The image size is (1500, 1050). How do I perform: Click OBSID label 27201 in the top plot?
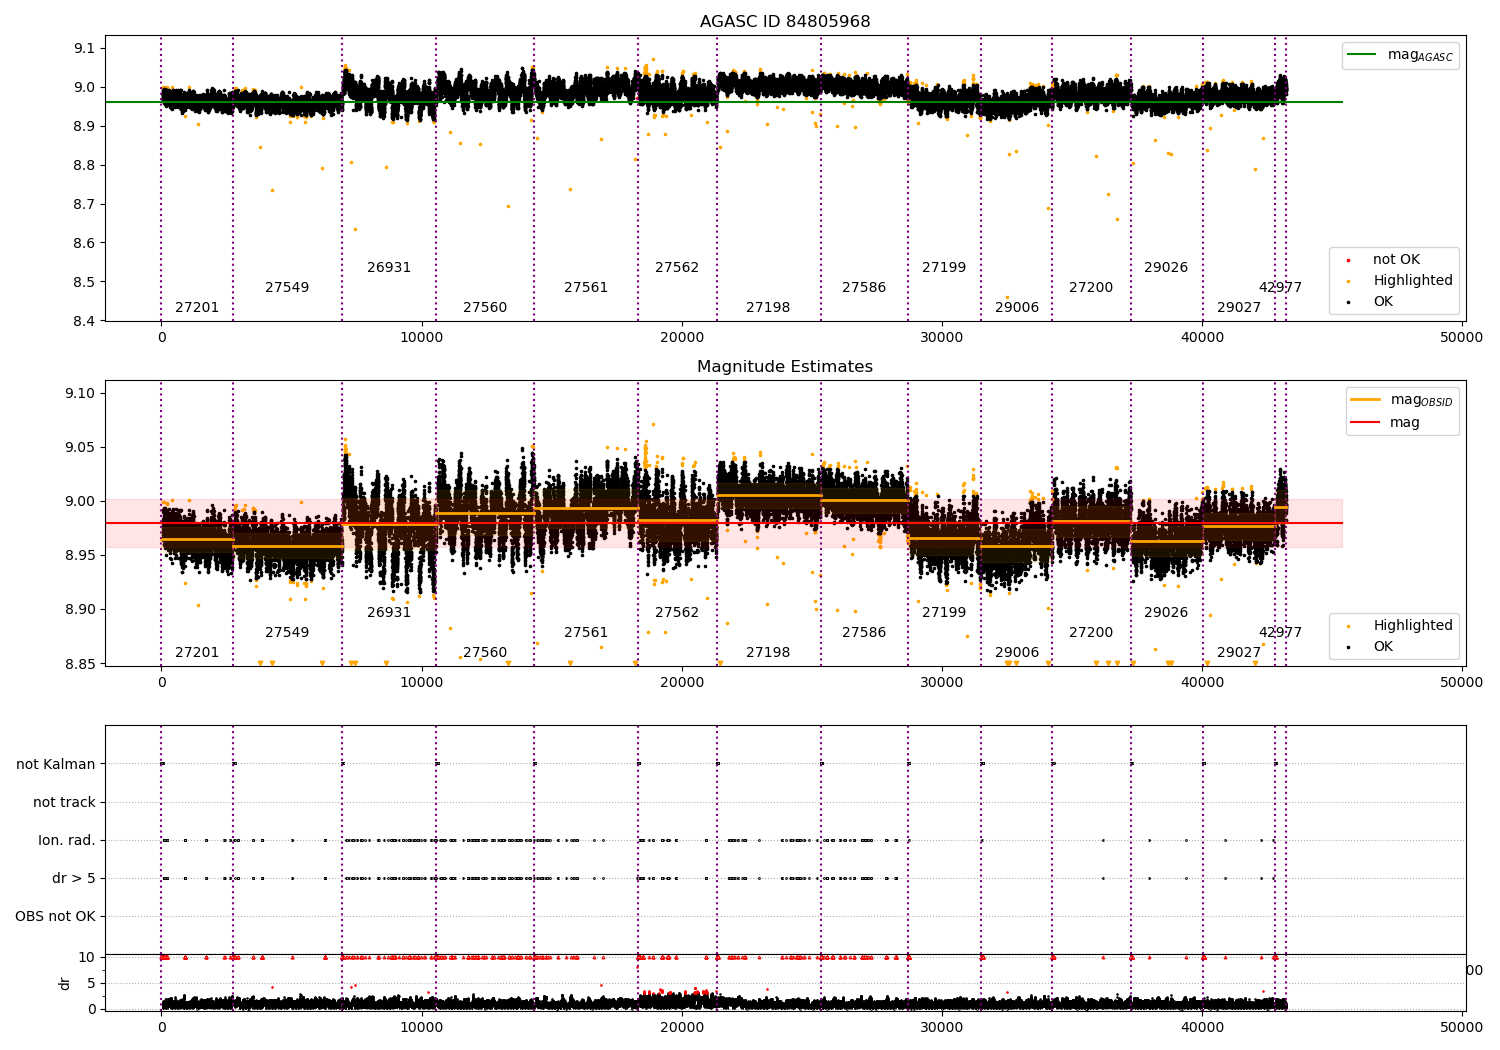197,308
